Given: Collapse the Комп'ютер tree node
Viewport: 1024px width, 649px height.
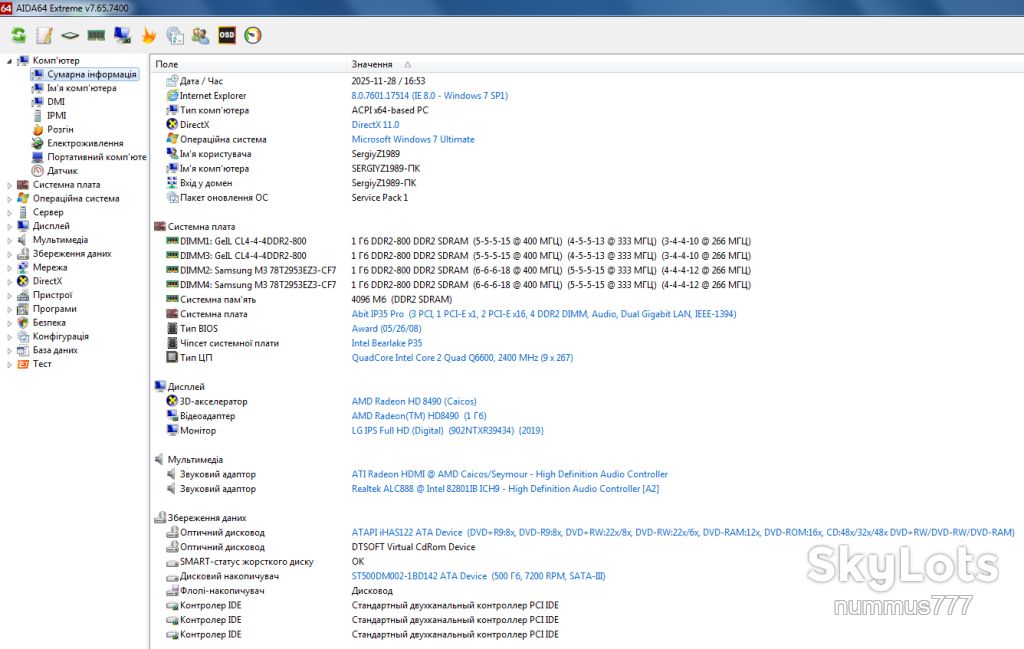Looking at the screenshot, I should coord(9,61).
